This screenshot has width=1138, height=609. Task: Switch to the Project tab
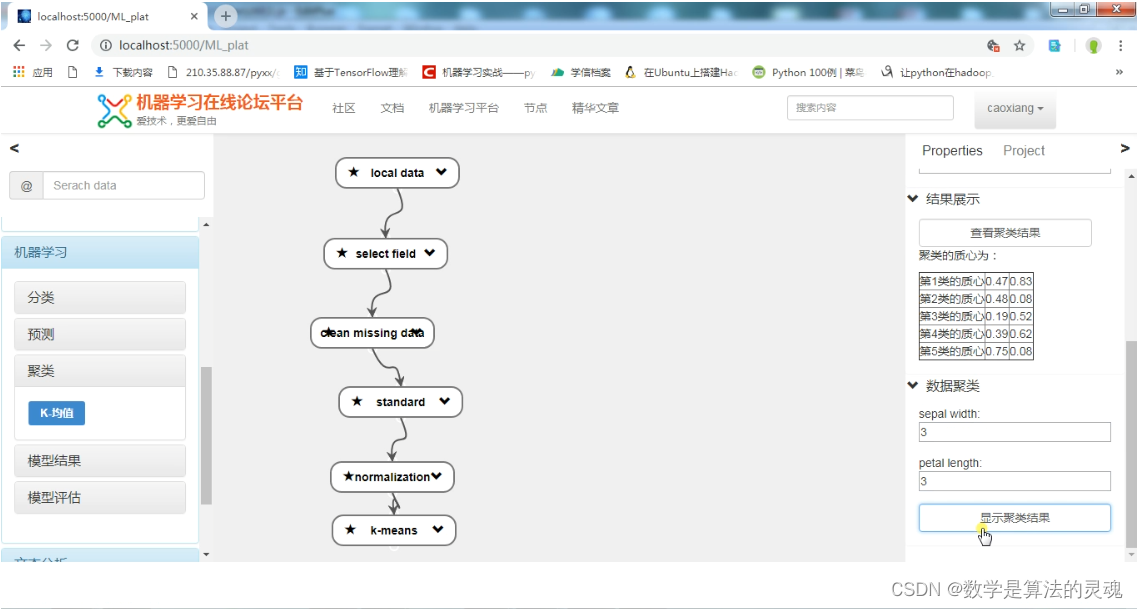1023,150
